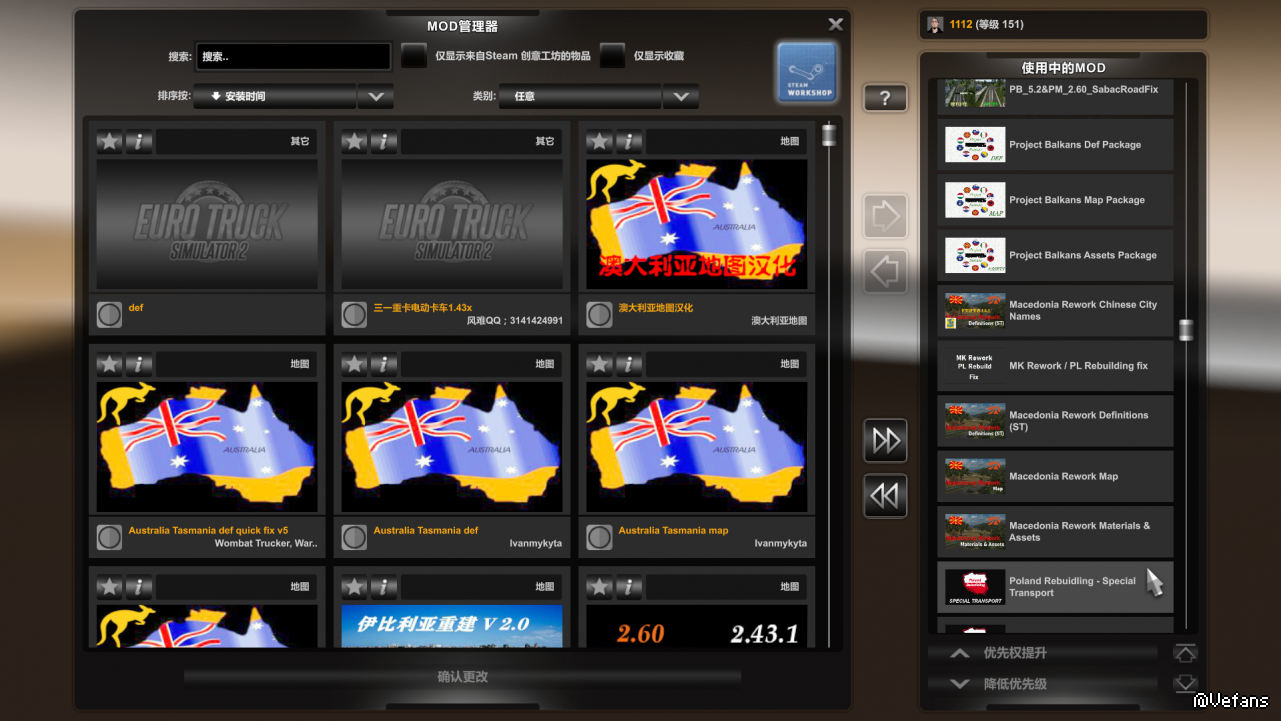Select the 伊比利亚重建 V2.0 thumbnail

pos(452,626)
